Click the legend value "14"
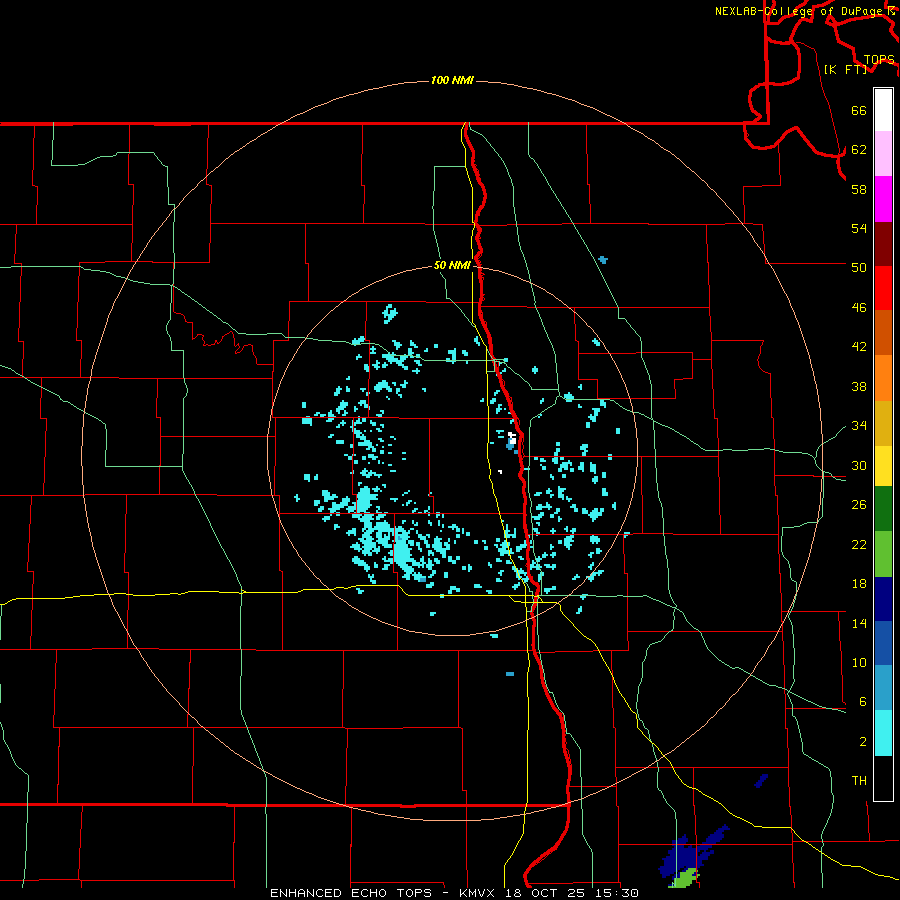 coord(859,623)
